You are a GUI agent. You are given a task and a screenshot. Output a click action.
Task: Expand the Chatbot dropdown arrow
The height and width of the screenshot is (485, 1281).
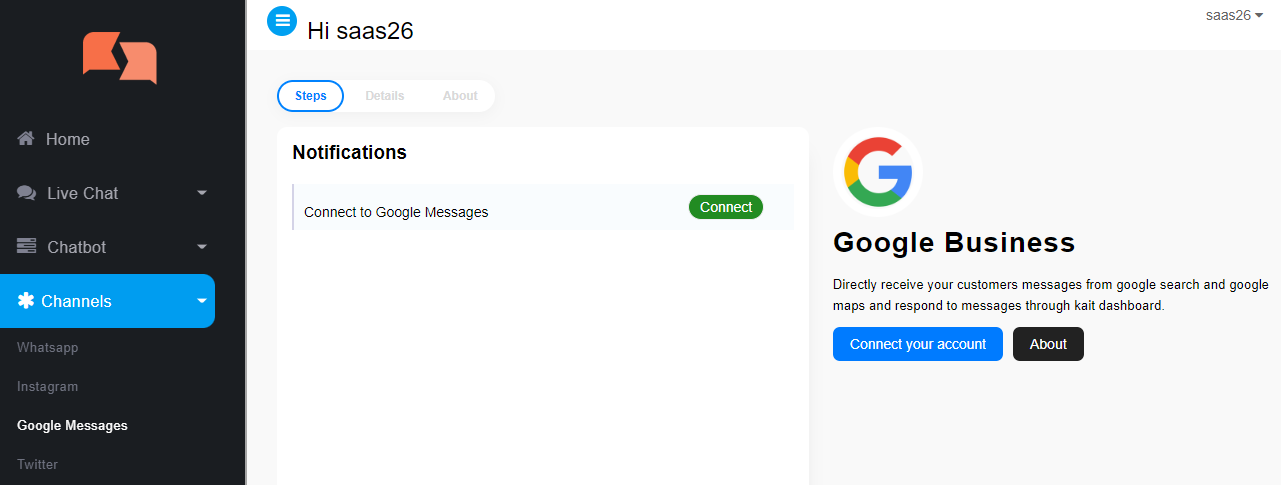pos(202,247)
